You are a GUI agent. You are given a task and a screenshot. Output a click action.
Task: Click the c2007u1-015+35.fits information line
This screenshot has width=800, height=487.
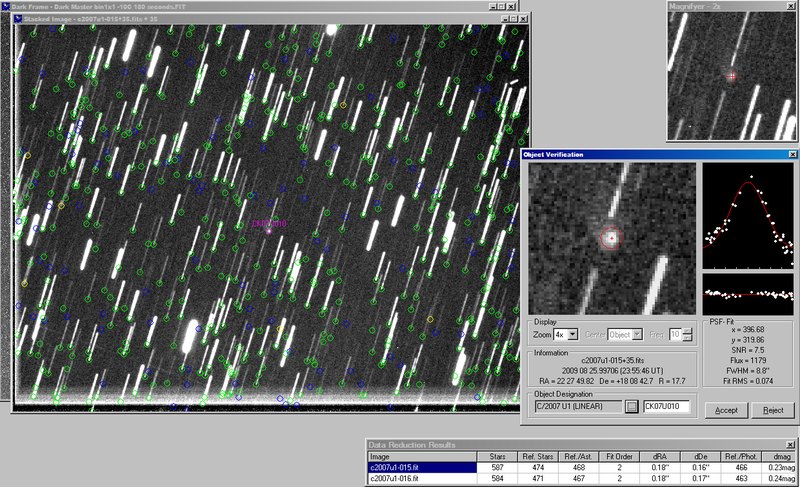613,360
